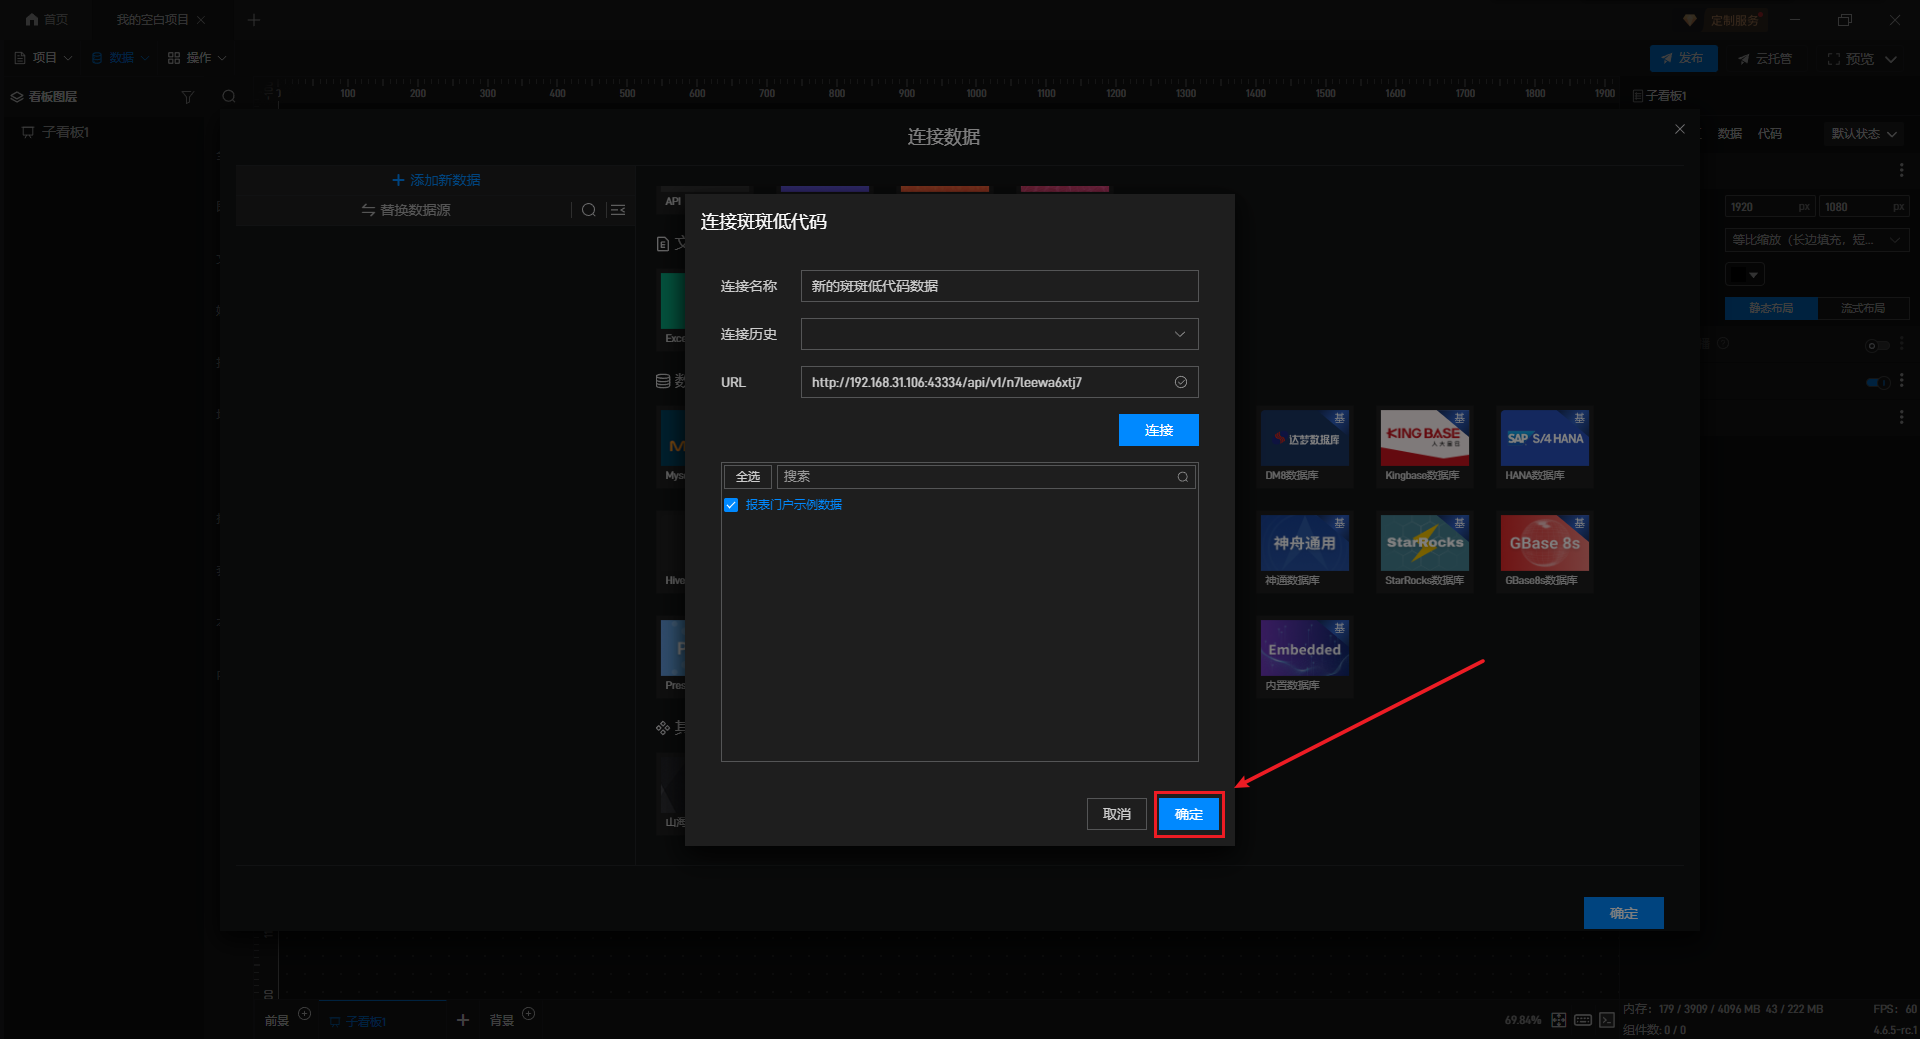
Task: Select the SAP S/4 HANA database icon
Action: pos(1544,438)
